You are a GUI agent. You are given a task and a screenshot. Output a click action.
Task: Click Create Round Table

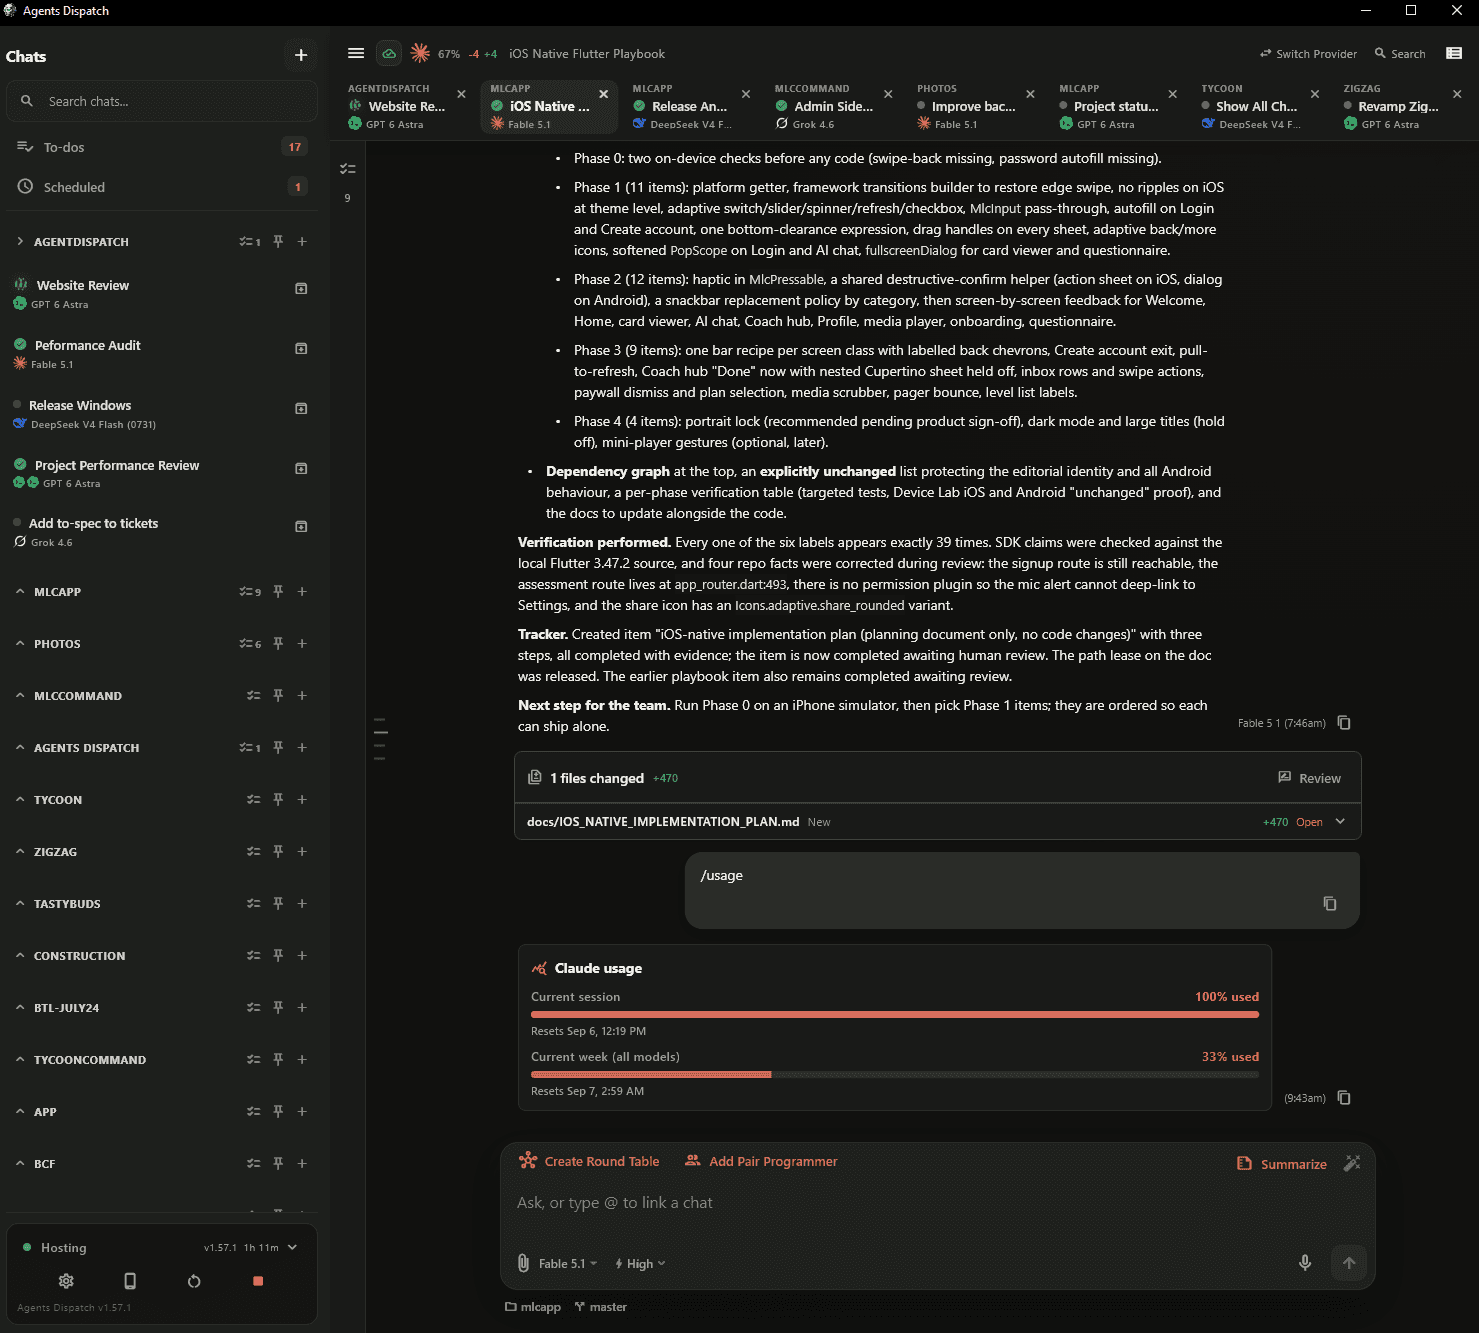tap(590, 1162)
